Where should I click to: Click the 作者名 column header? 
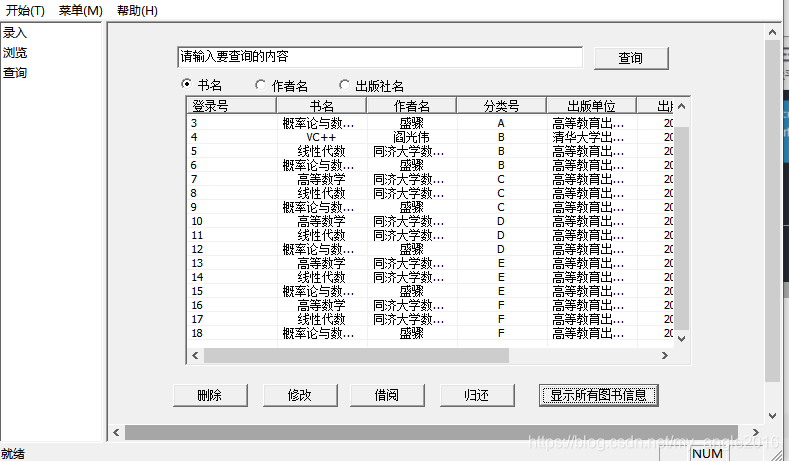click(x=411, y=106)
